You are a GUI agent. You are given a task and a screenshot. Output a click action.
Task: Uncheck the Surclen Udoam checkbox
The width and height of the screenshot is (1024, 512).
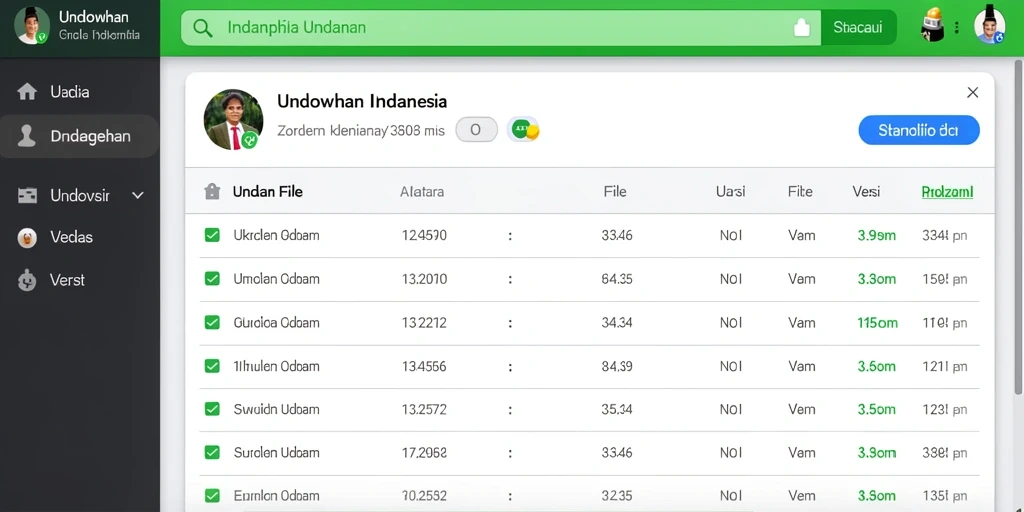tap(212, 452)
